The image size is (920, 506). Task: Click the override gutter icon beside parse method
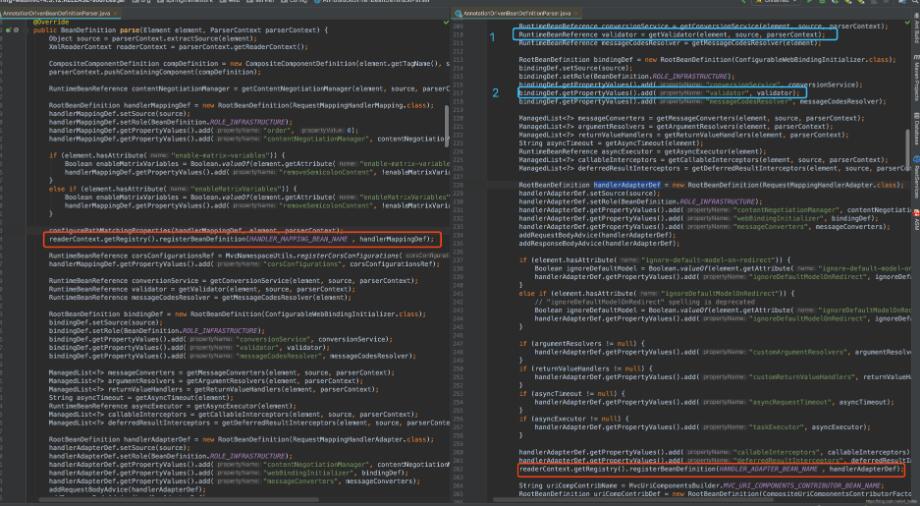10,30
